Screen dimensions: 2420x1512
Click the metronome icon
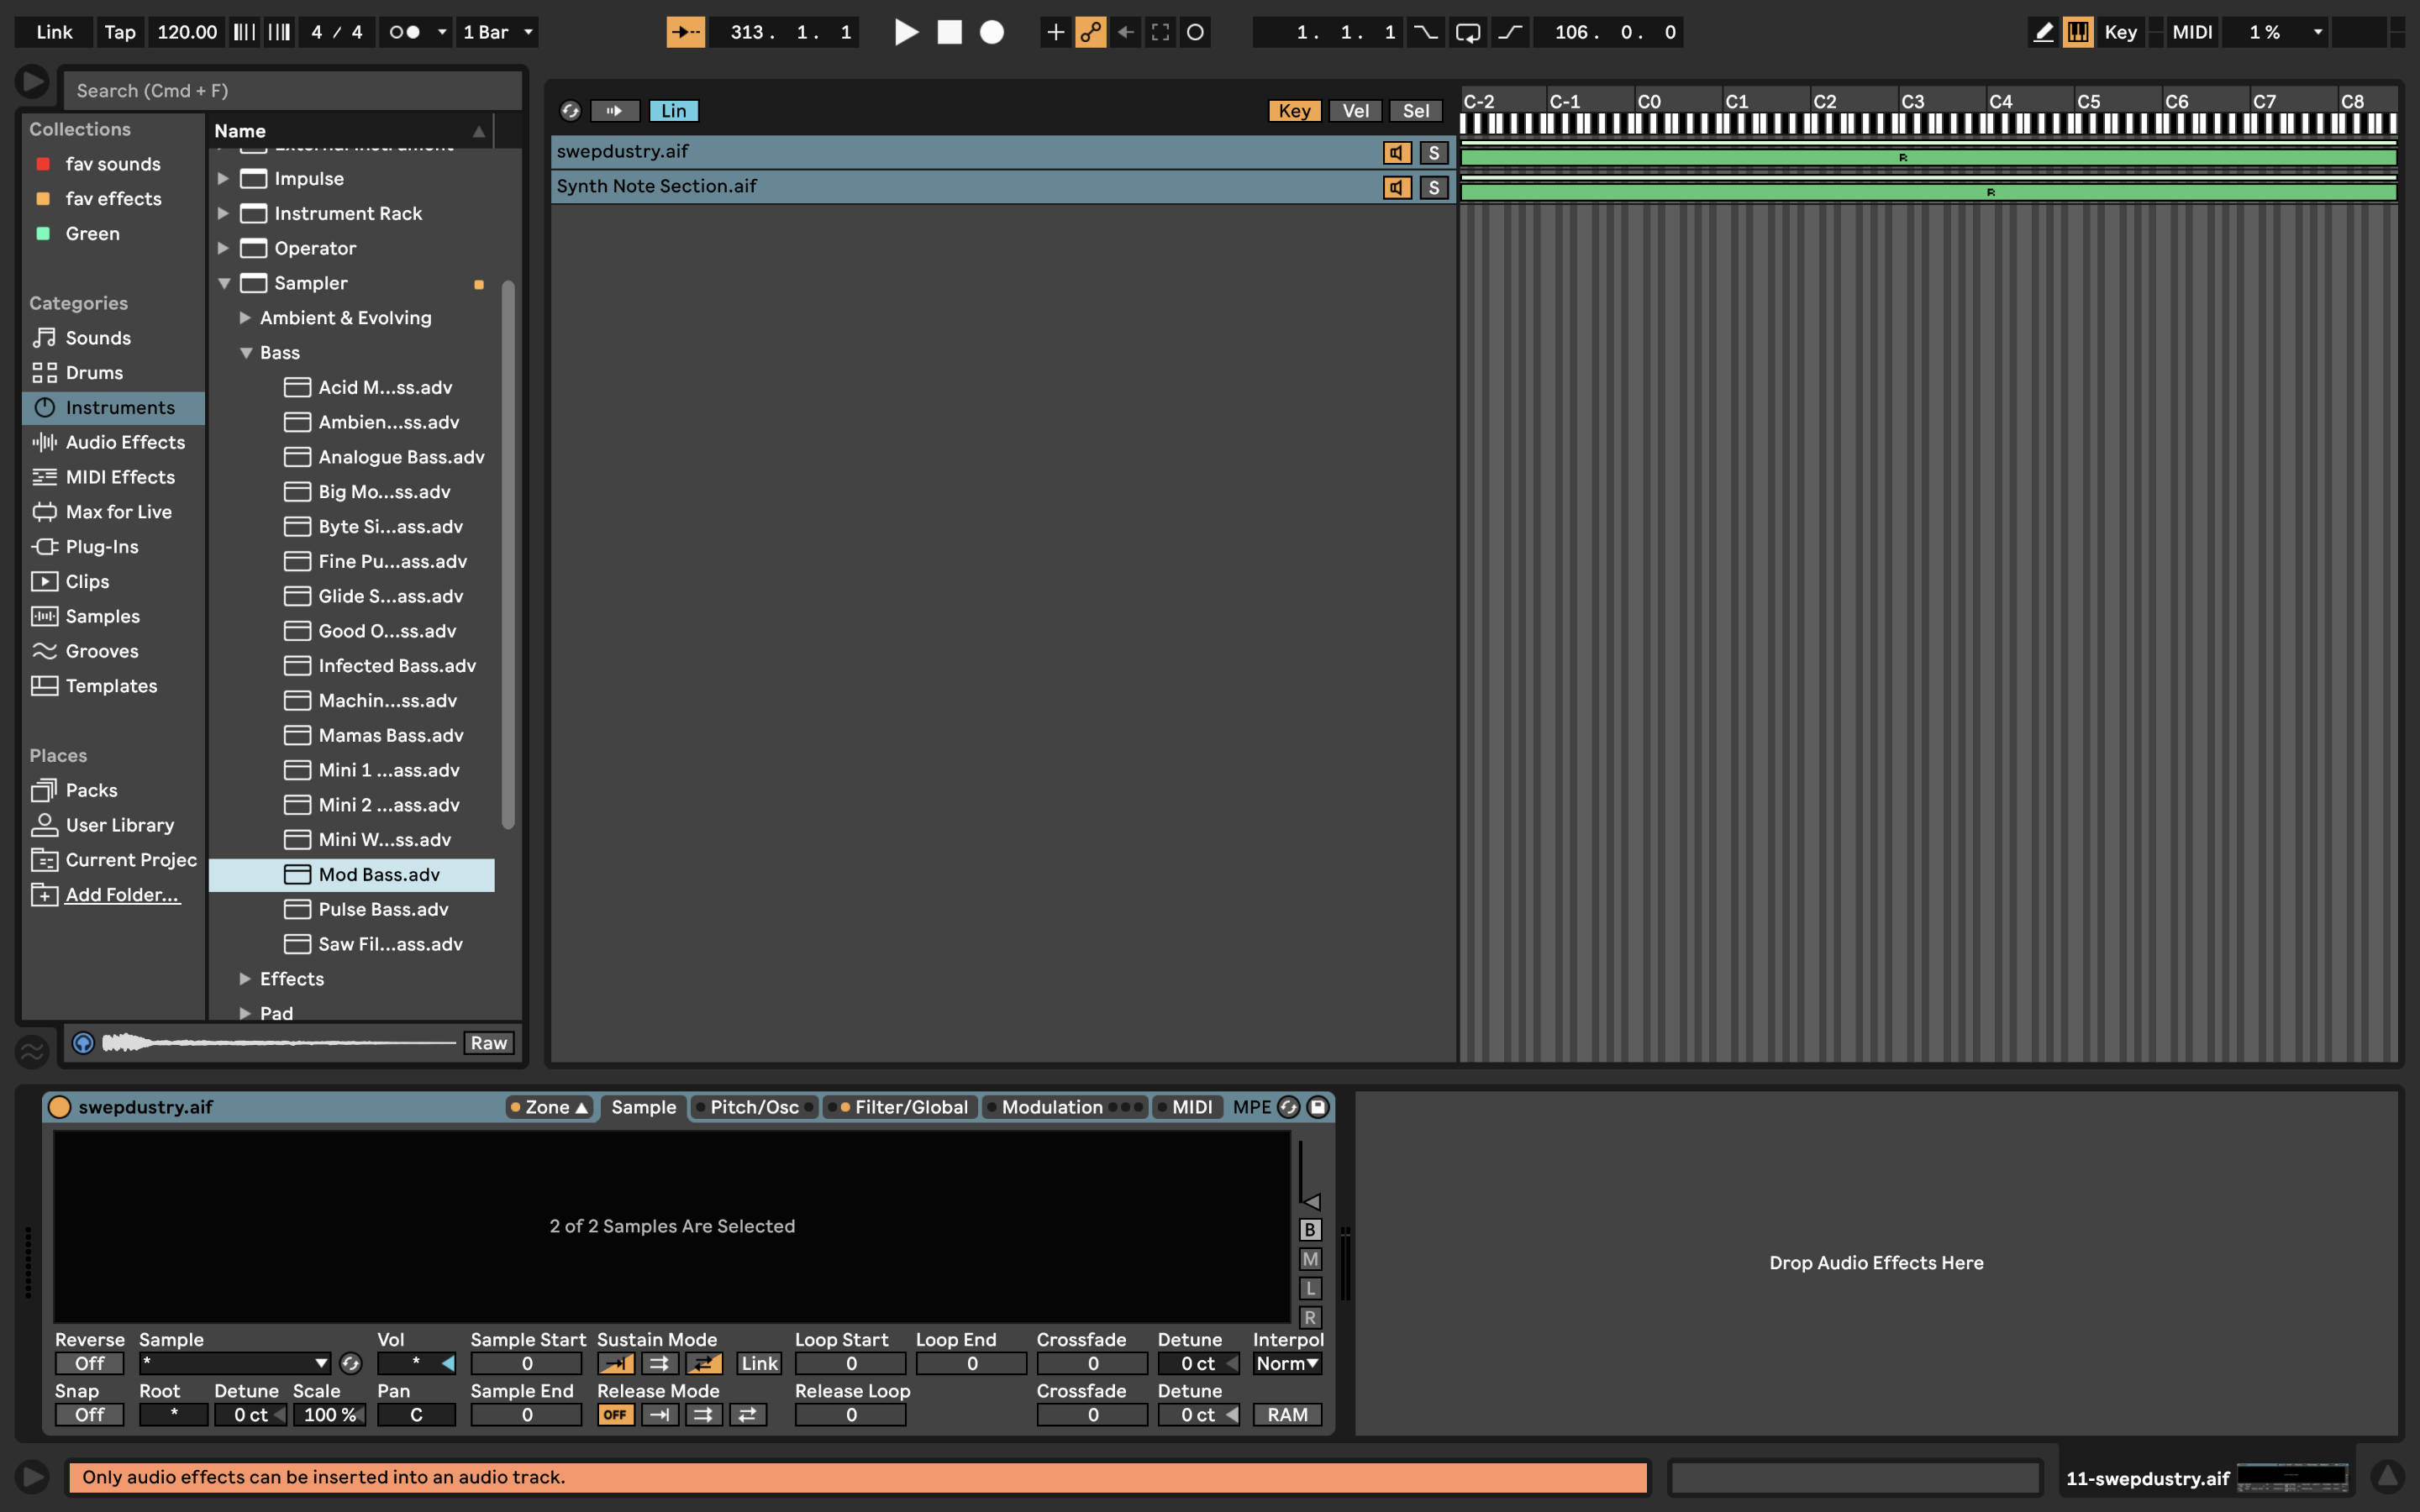click(404, 32)
